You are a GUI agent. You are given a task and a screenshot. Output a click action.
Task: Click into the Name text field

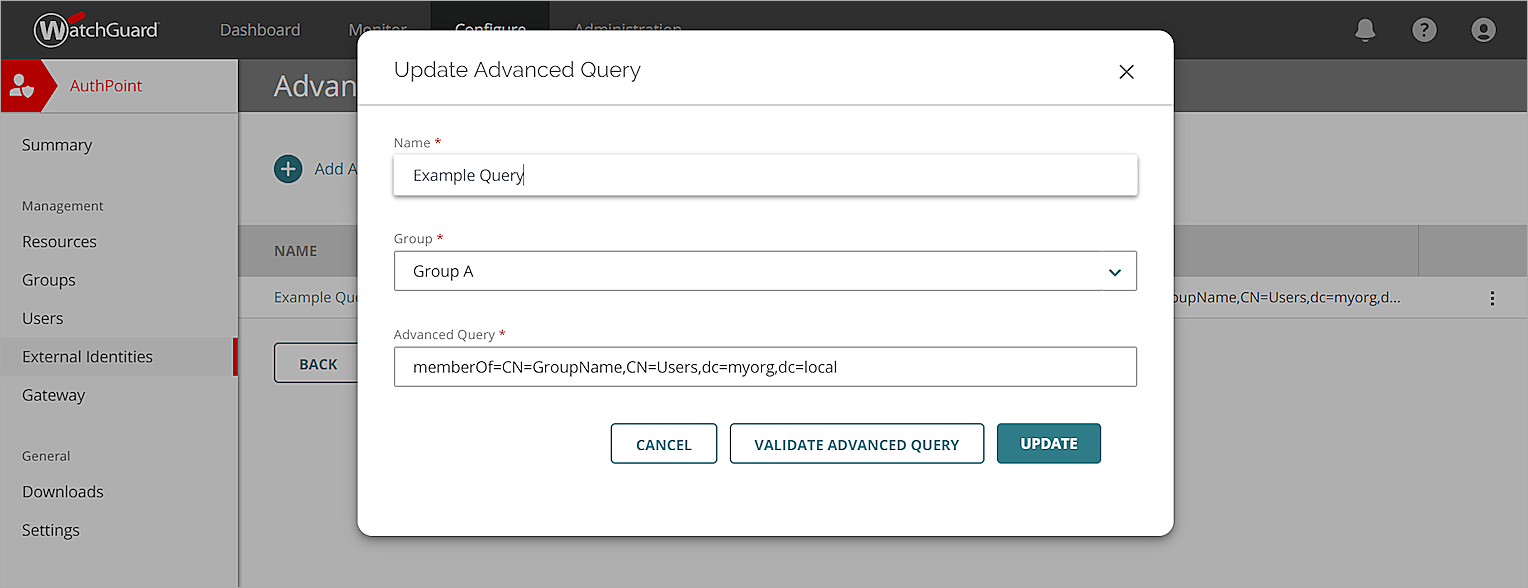pyautogui.click(x=765, y=176)
